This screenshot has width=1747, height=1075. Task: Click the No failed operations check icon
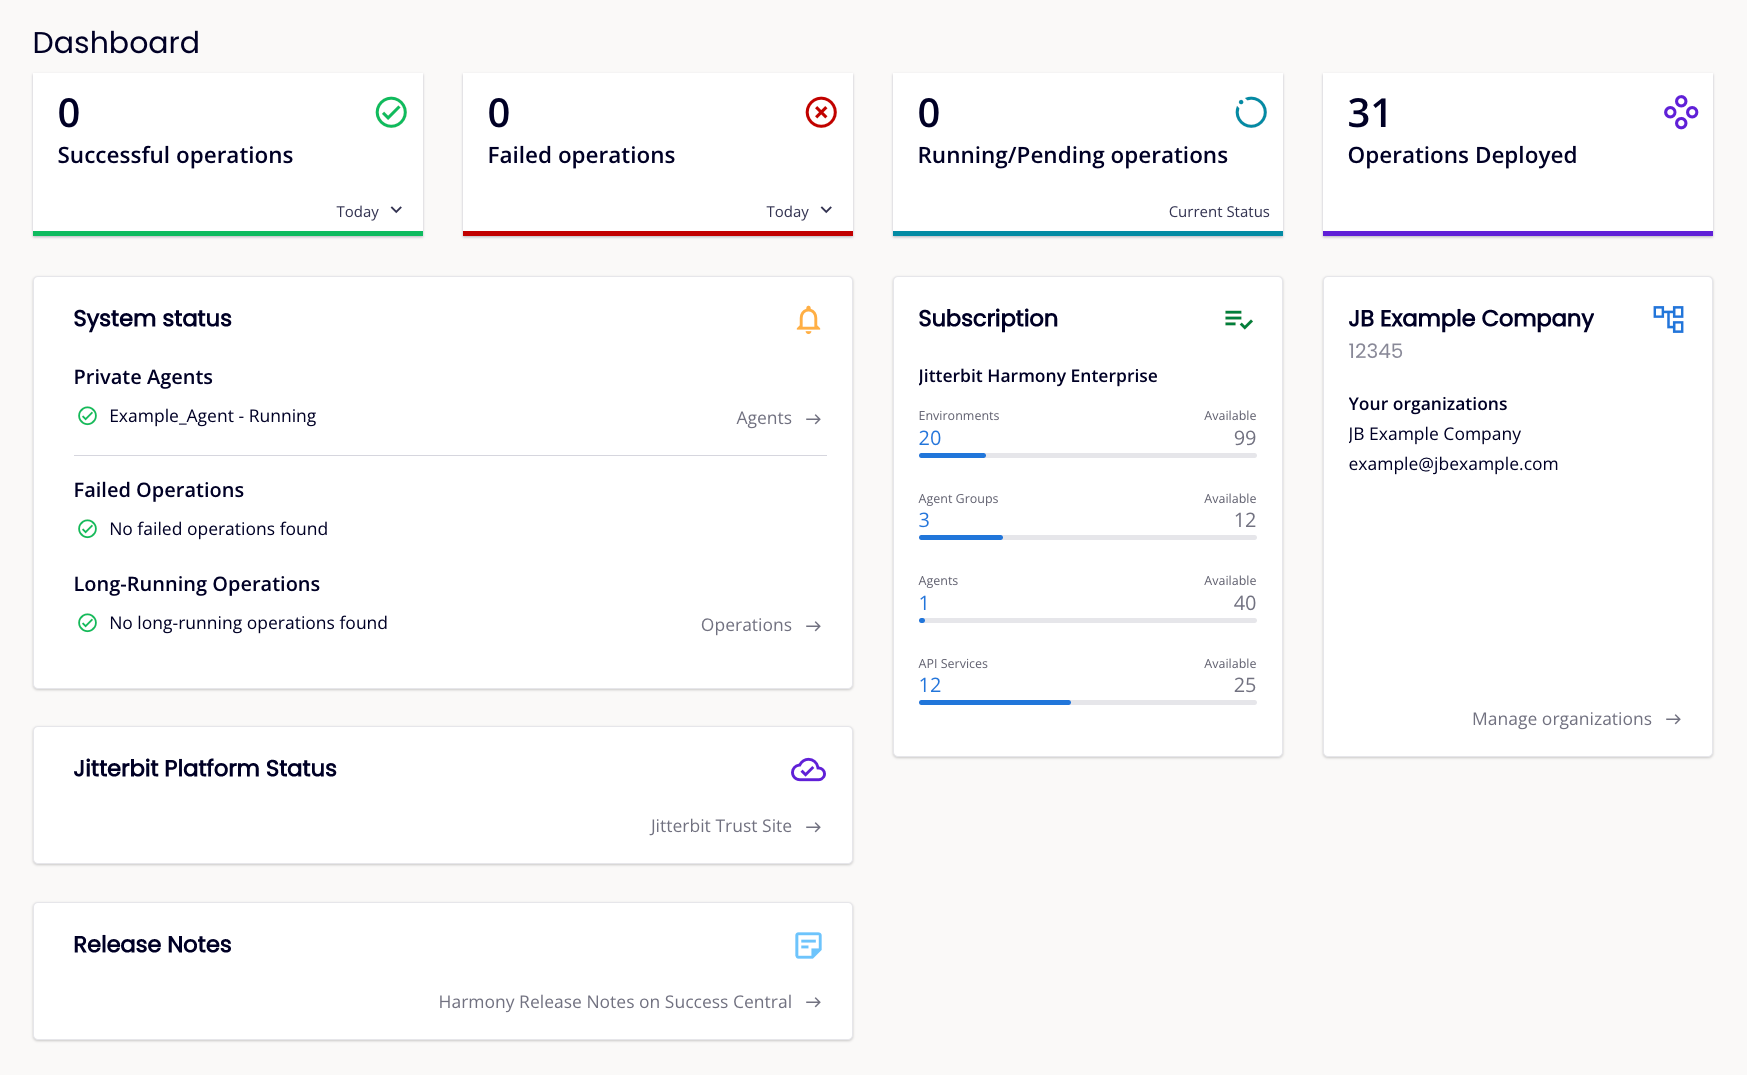point(88,529)
